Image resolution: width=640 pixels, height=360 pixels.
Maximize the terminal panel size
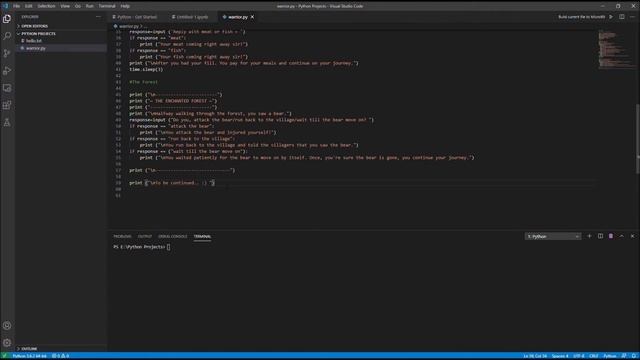[x=622, y=236]
